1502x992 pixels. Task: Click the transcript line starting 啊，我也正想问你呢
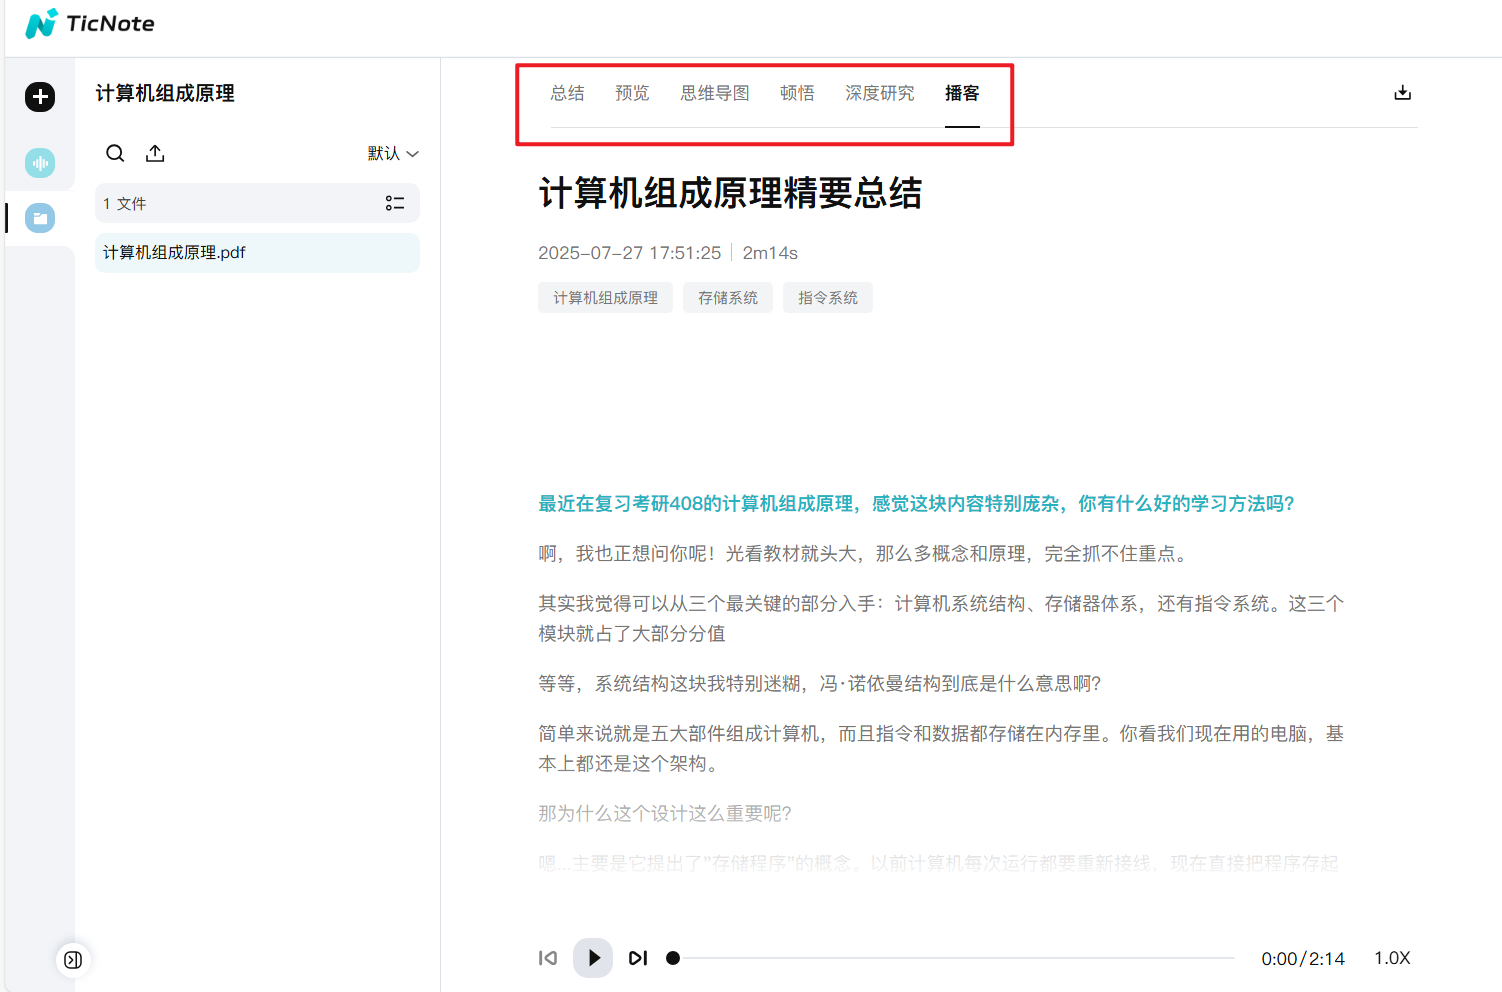[865, 554]
